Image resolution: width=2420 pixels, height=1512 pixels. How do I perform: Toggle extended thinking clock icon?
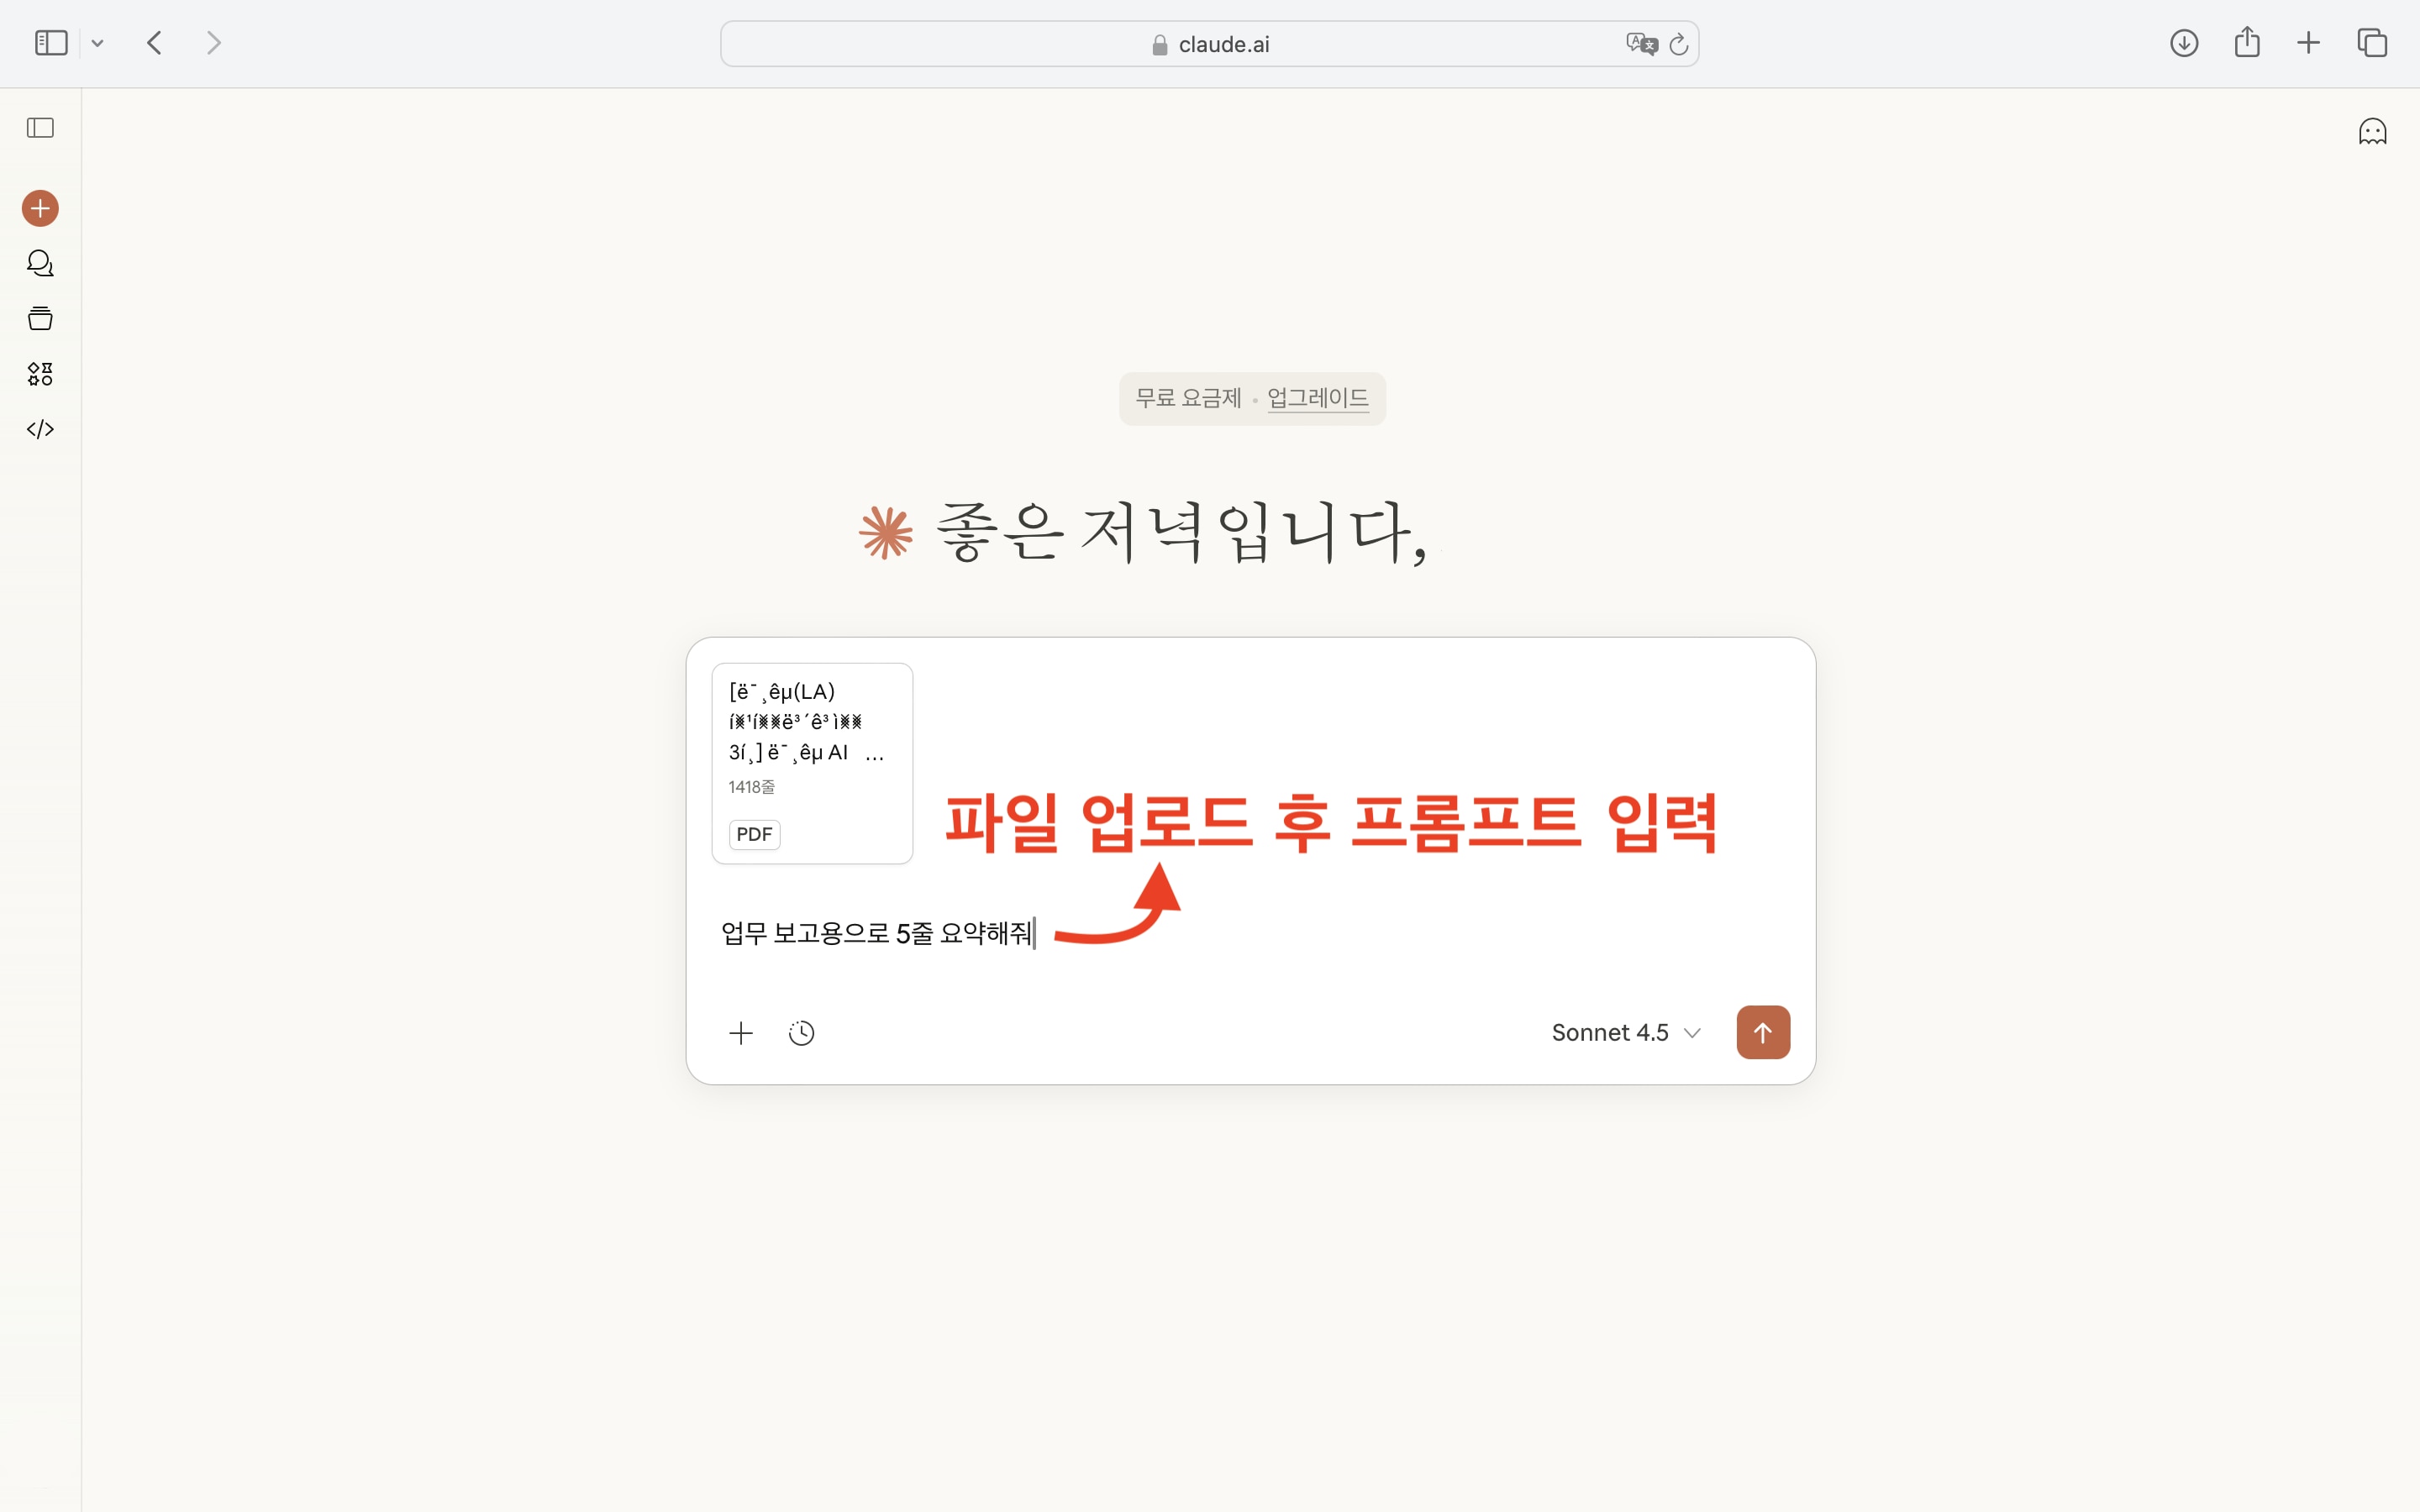[x=801, y=1033]
